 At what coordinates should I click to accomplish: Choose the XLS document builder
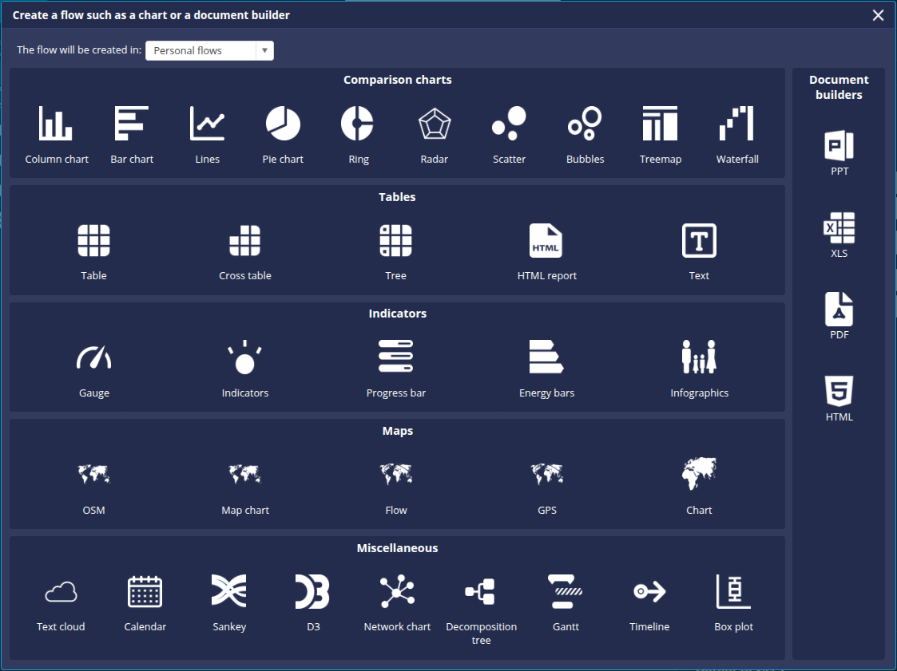tap(839, 229)
